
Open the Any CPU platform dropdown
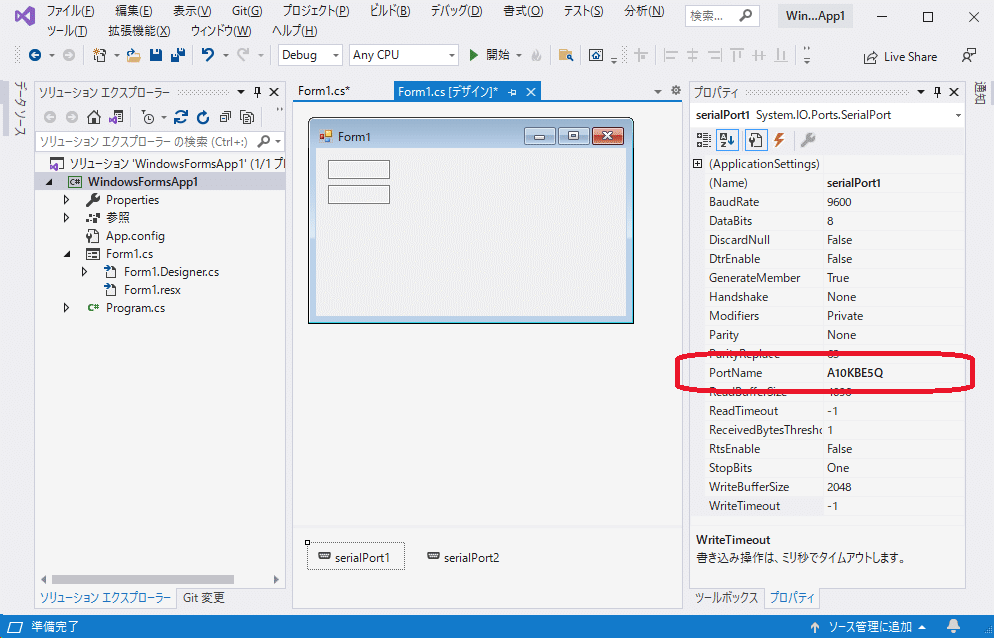point(404,55)
